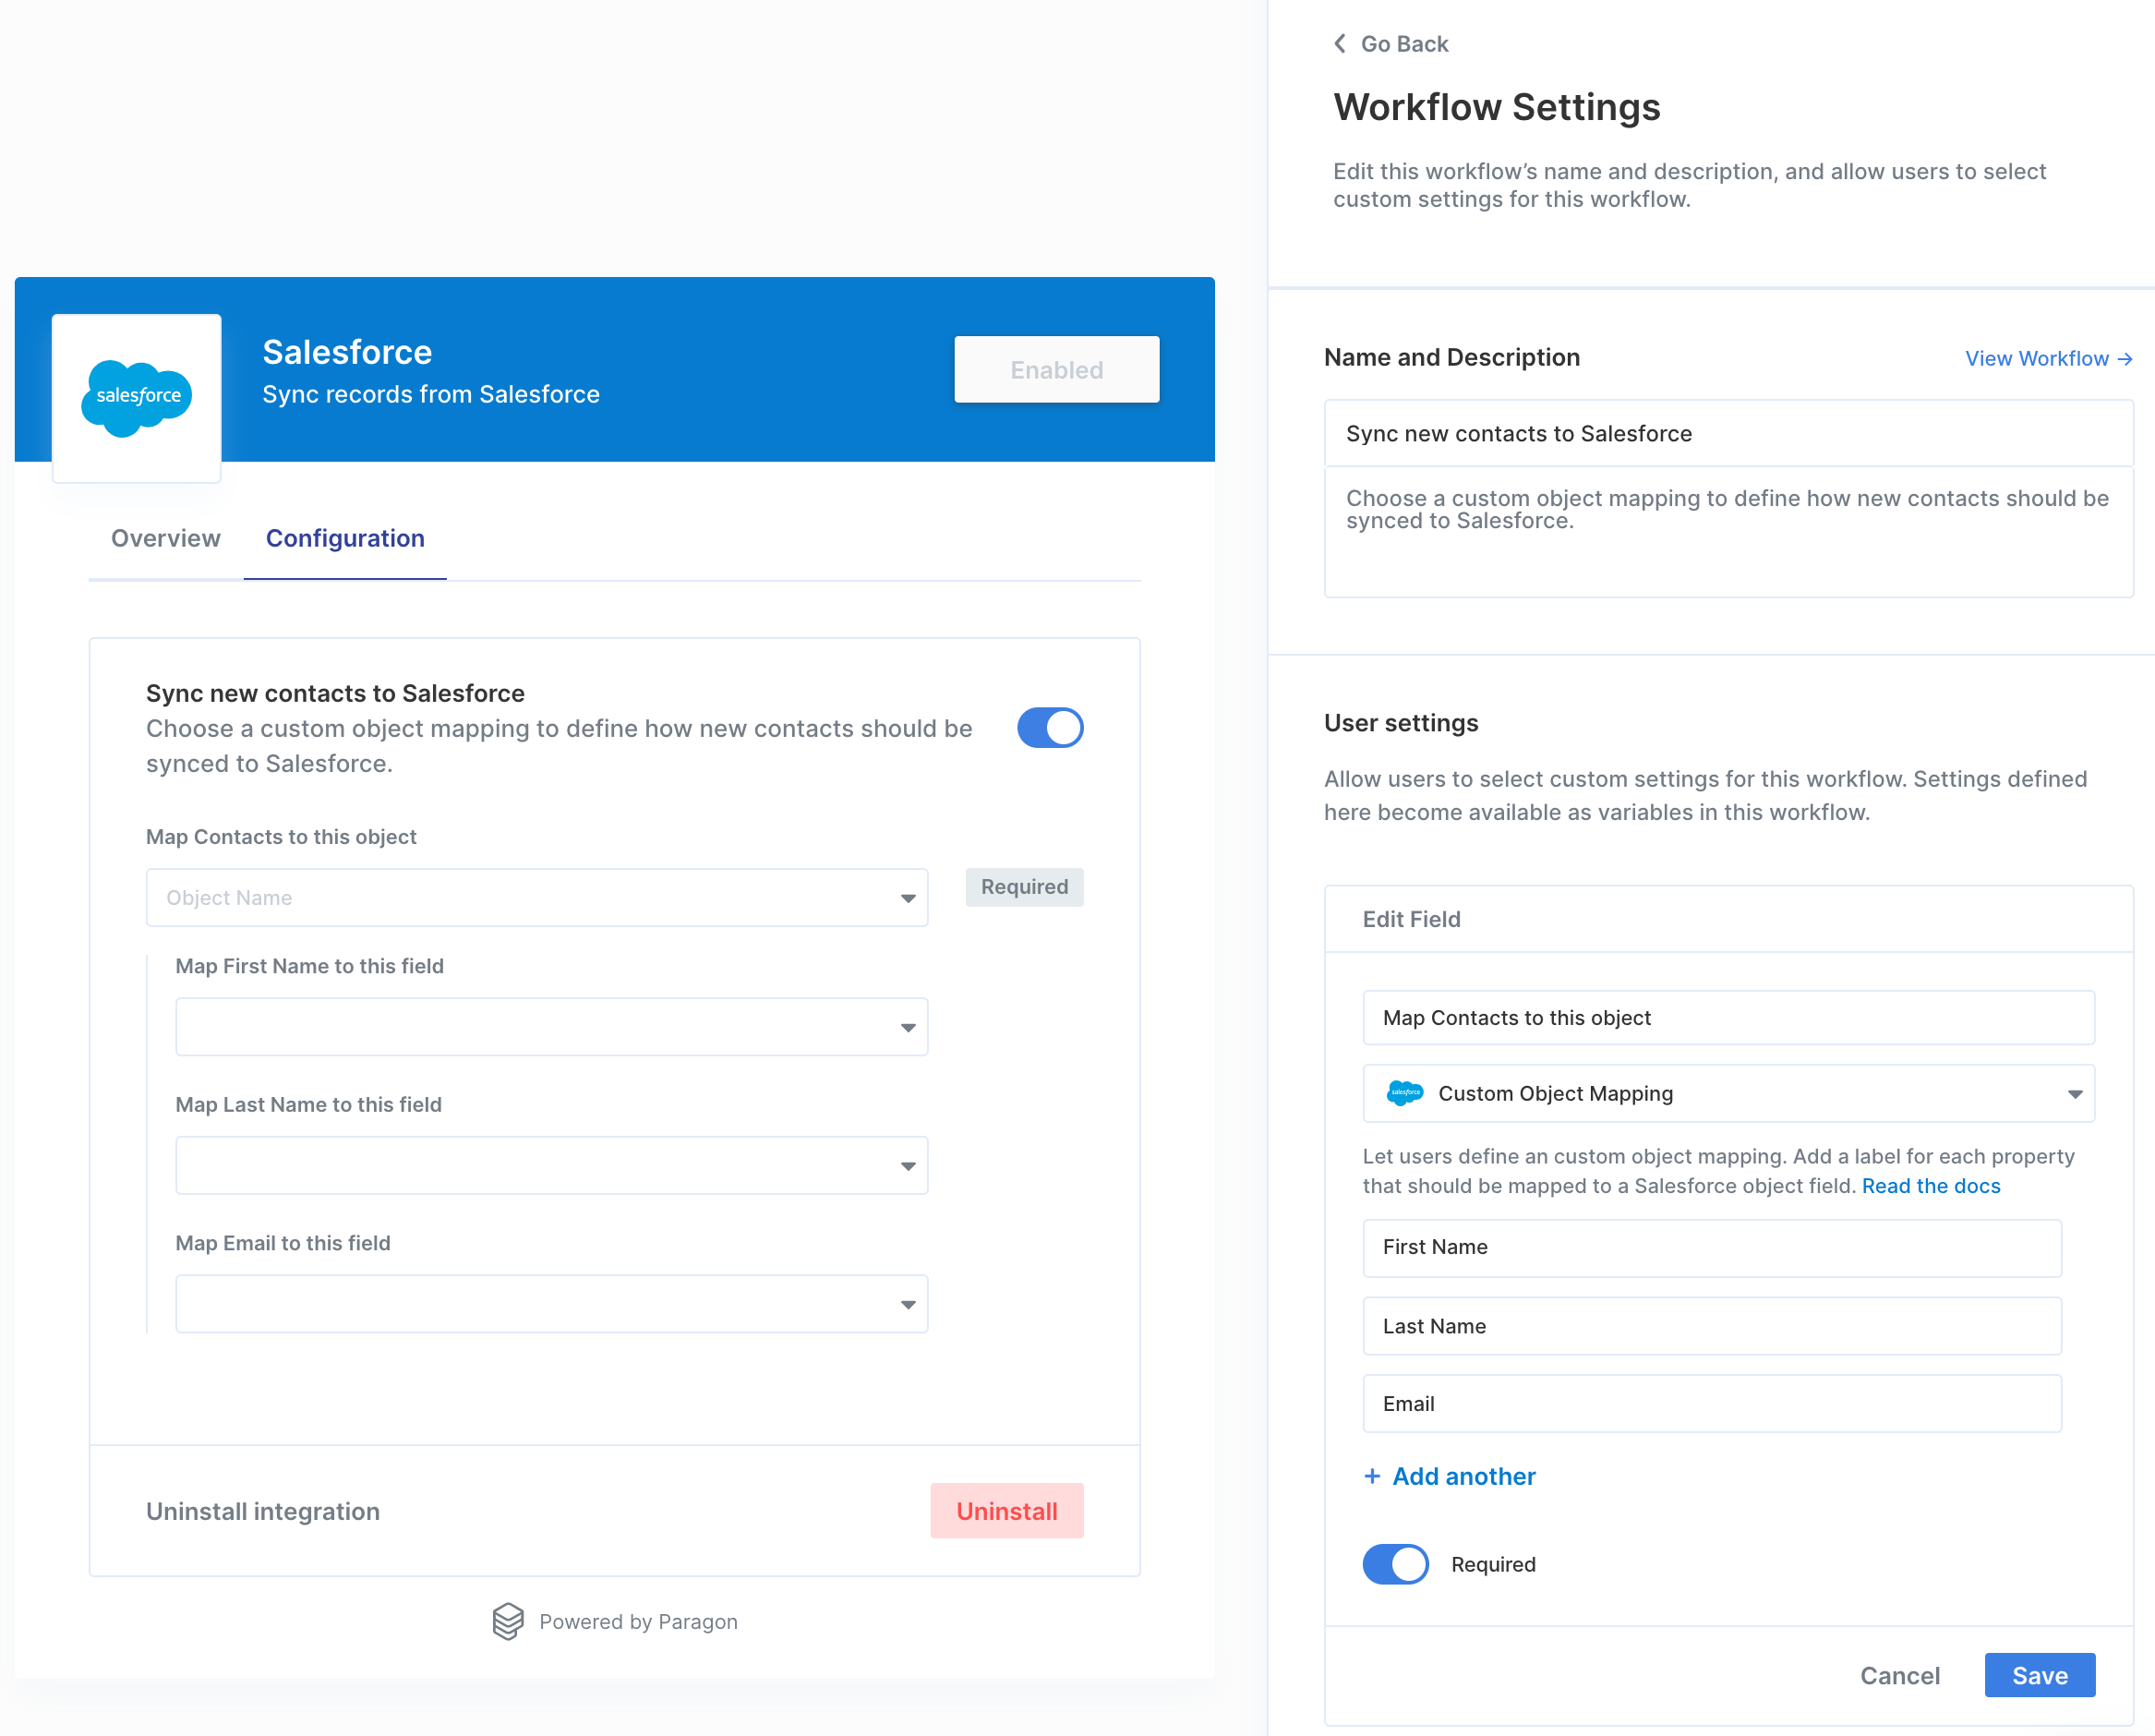Screen dimensions: 2155x1736
Task: Open the Read the docs link
Action: (1930, 1186)
